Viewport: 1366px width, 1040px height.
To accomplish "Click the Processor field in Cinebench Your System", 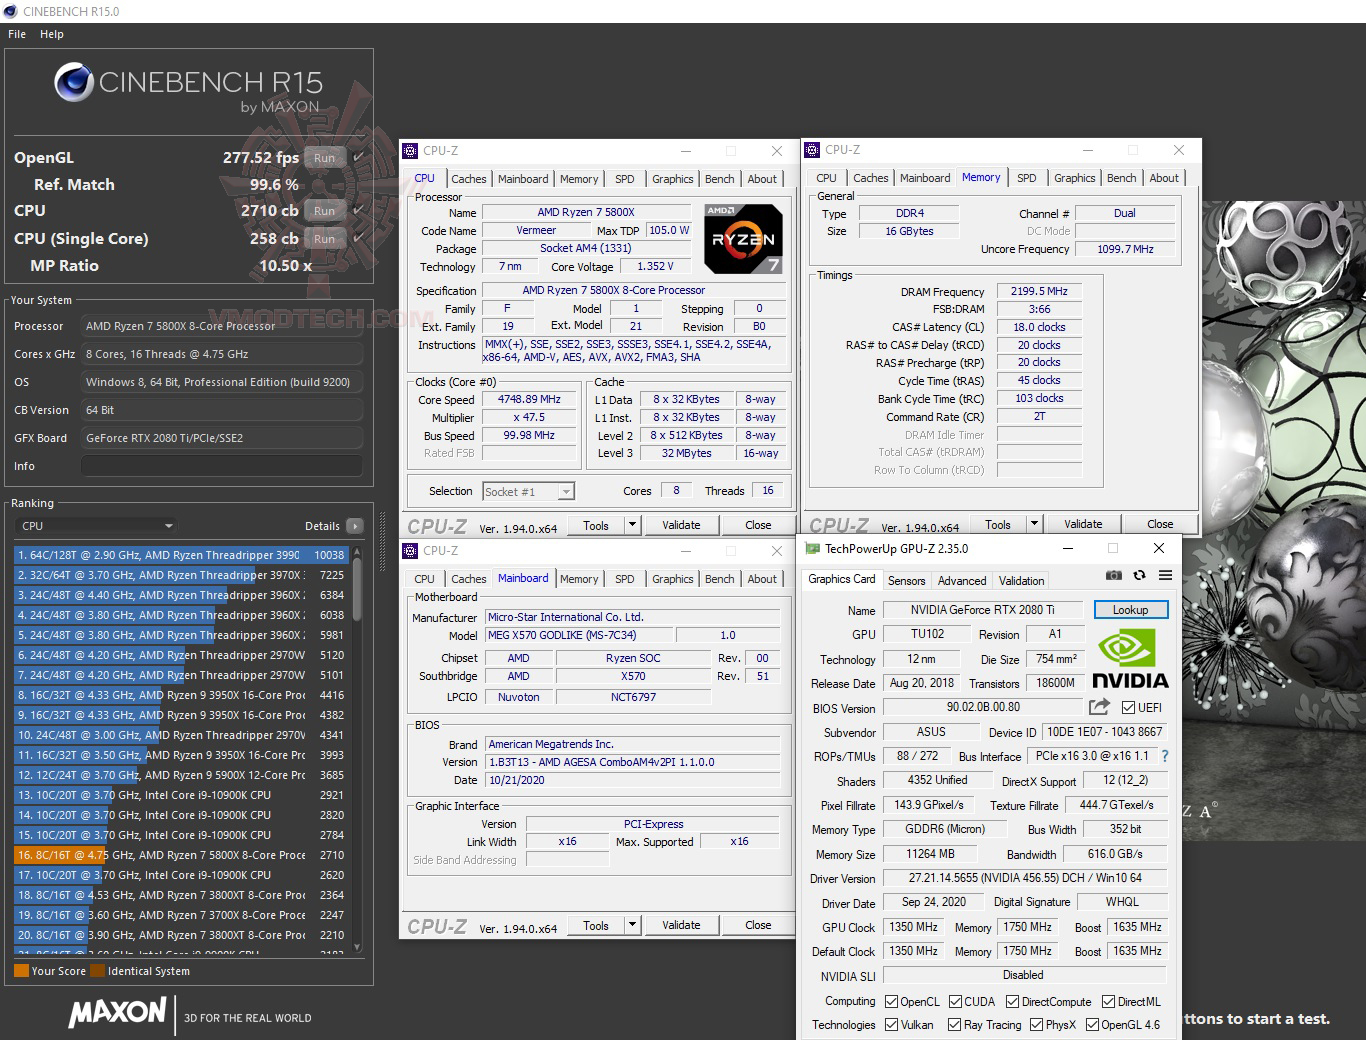I will click(222, 326).
